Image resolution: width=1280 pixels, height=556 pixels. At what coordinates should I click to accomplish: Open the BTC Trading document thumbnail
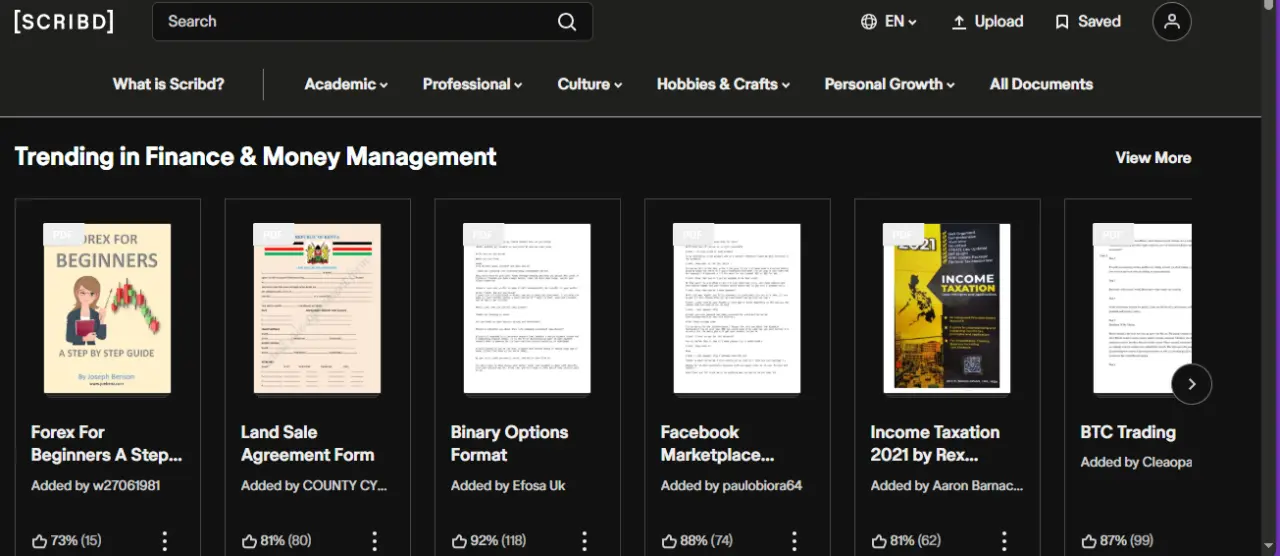click(x=1143, y=309)
